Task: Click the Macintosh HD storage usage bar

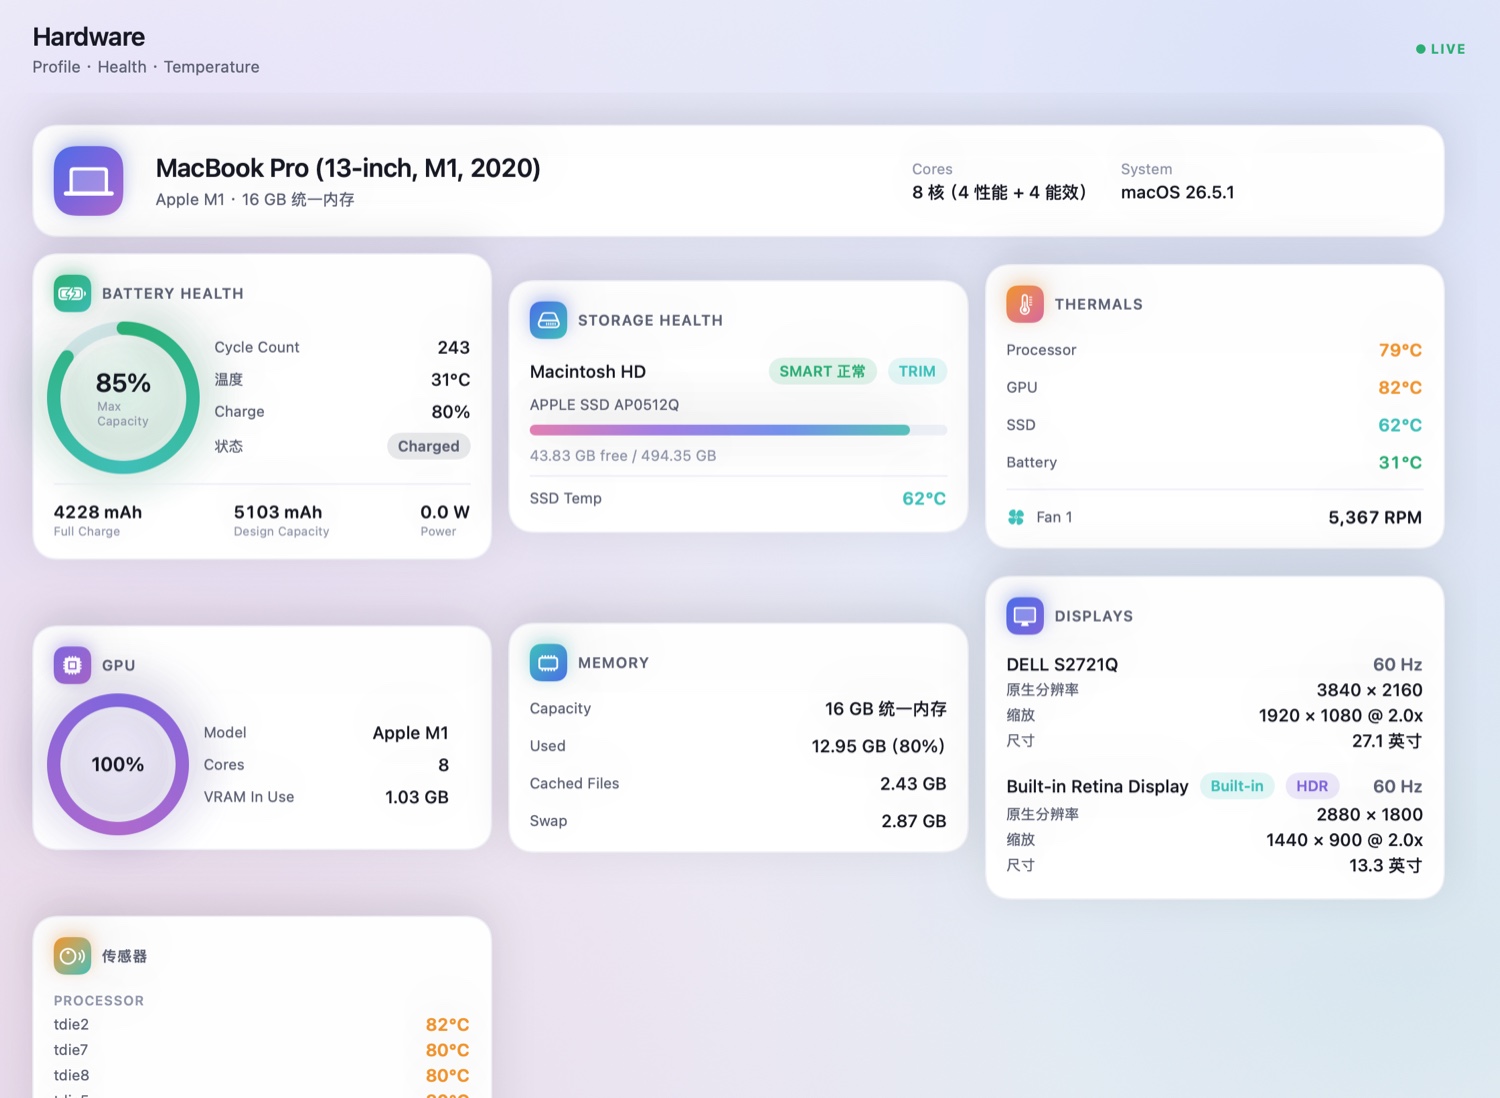Action: 738,430
